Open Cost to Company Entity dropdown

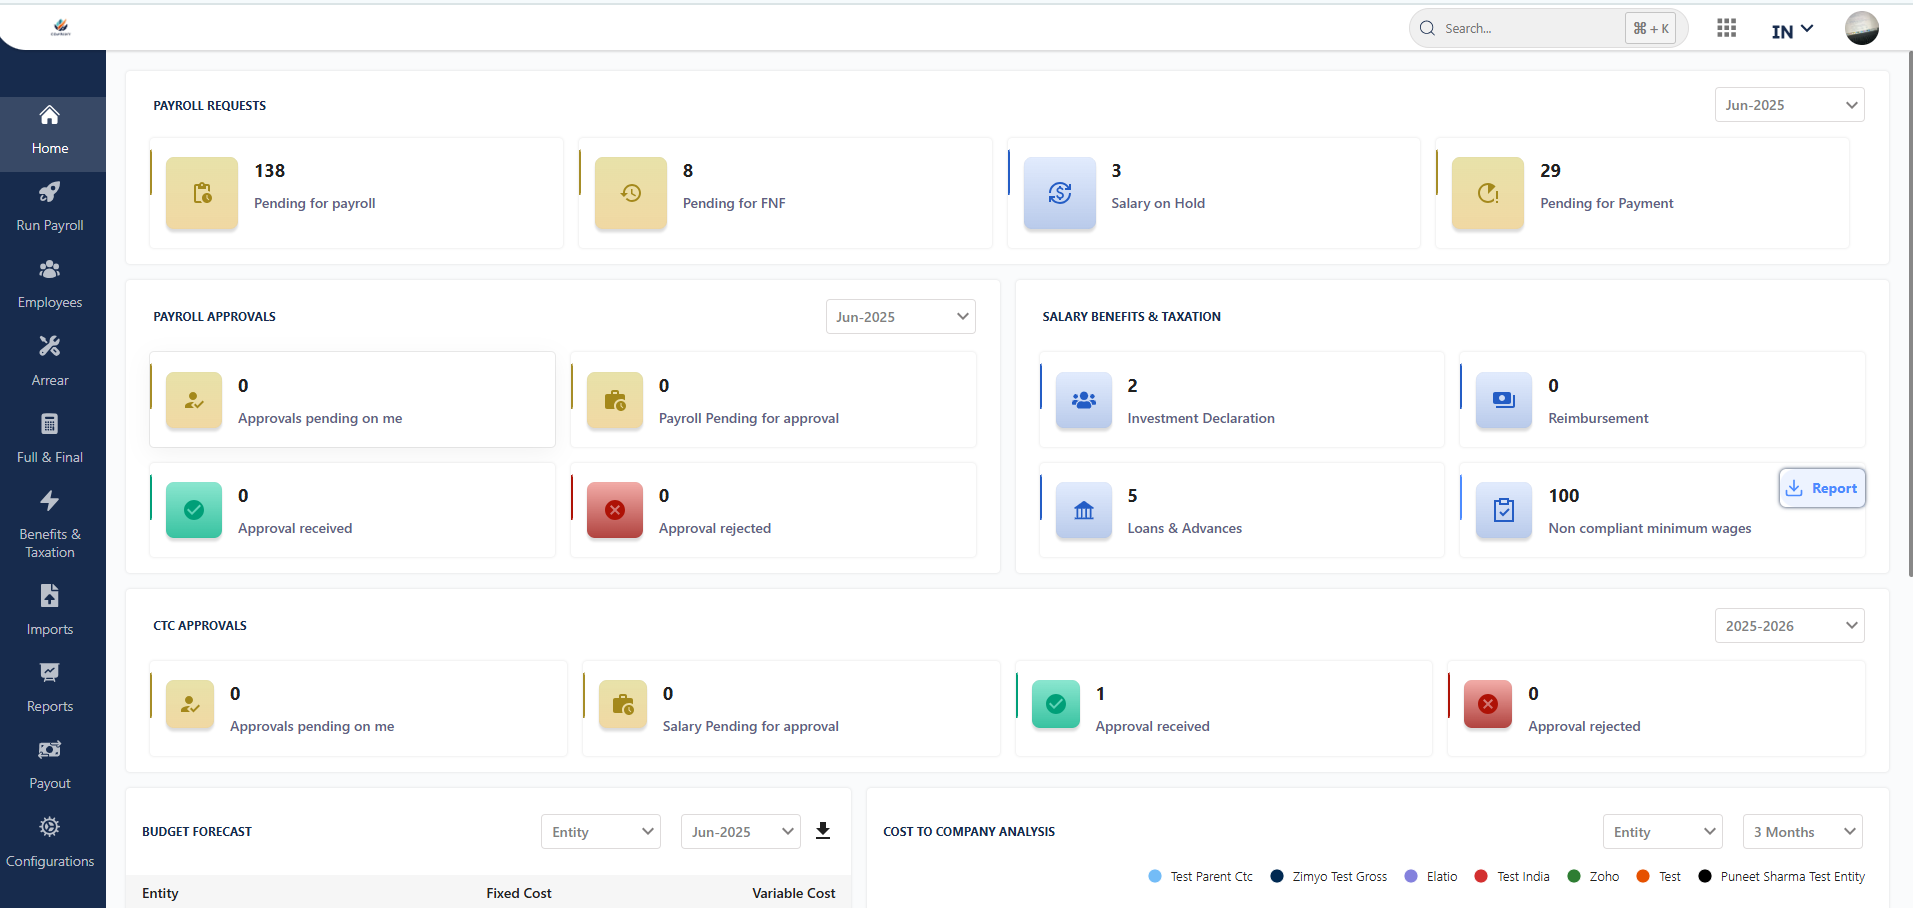1663,832
